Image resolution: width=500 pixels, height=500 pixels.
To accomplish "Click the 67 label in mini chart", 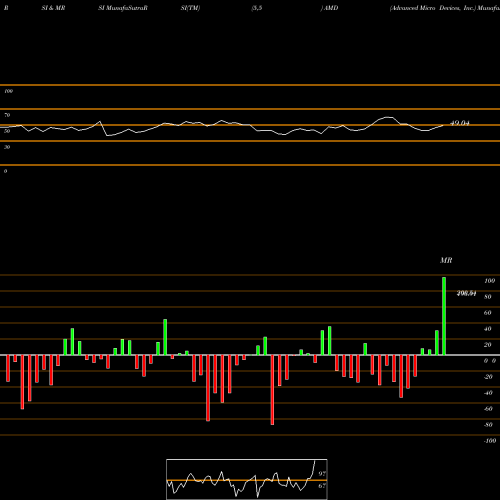I will click(x=322, y=486).
